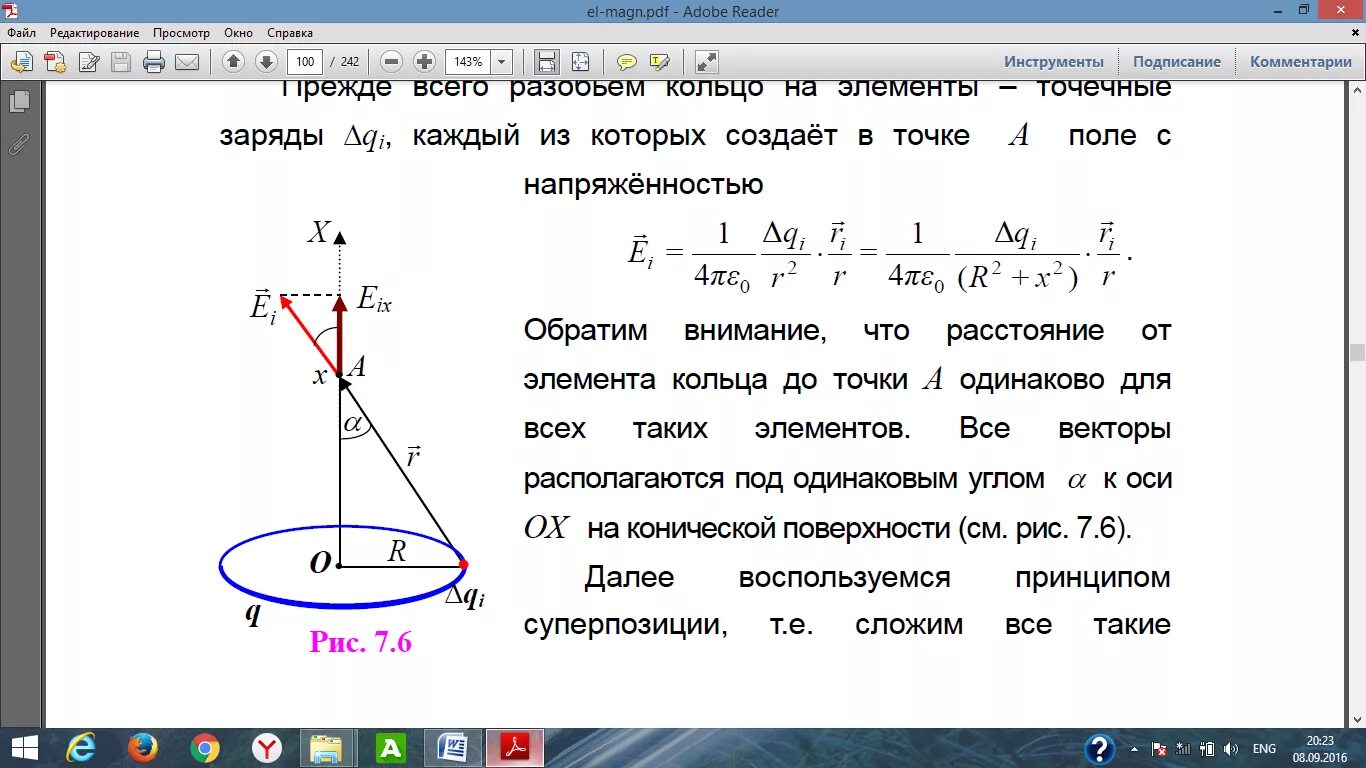
Task: Open the Справка menu
Action: tap(290, 33)
